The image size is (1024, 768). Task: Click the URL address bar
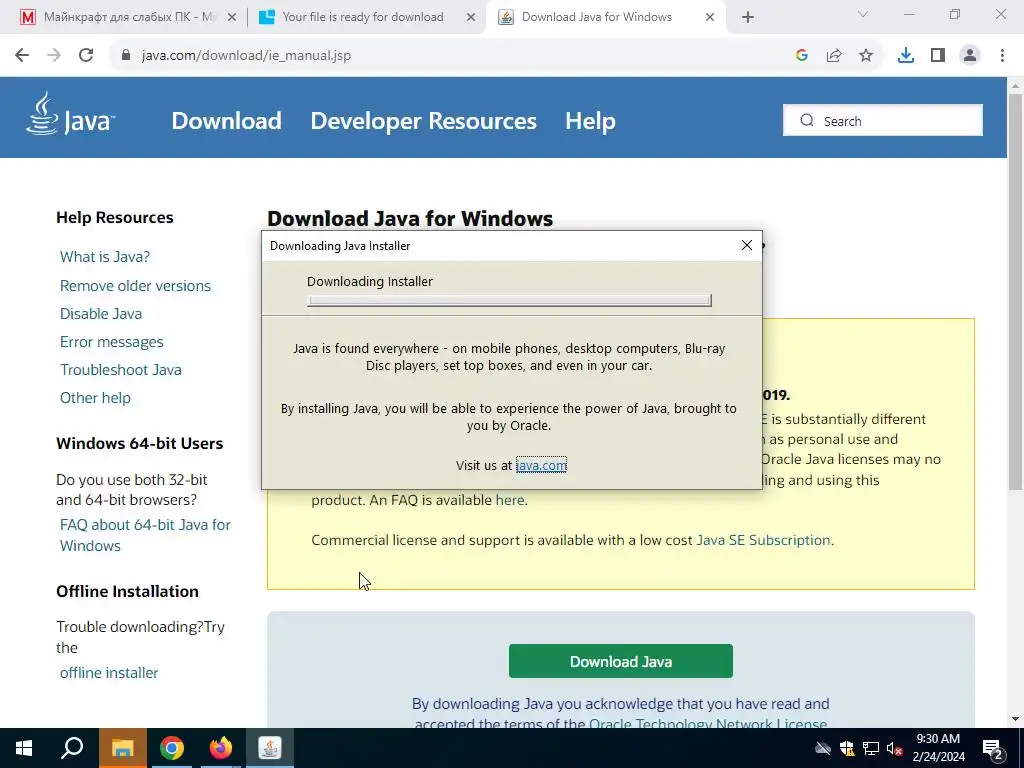(x=451, y=56)
